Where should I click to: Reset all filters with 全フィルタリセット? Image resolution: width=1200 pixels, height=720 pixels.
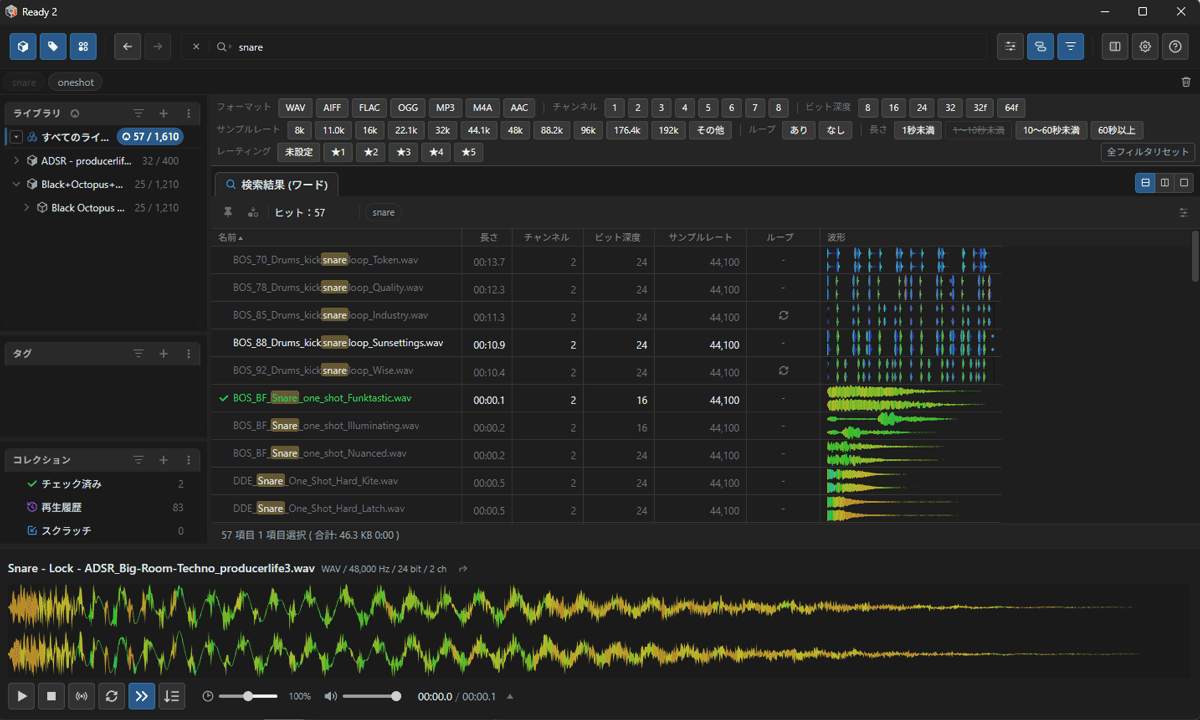point(1148,152)
